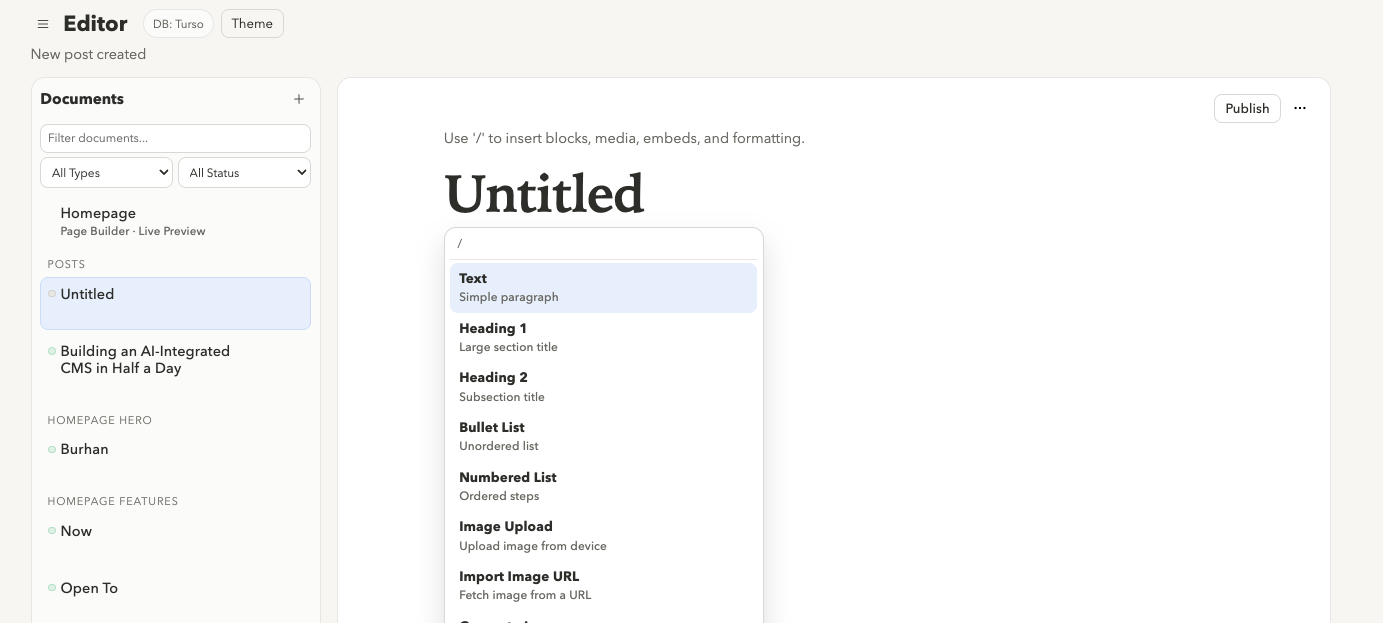Click the status dot beside Untitled post
This screenshot has height=623, width=1383.
click(52, 294)
